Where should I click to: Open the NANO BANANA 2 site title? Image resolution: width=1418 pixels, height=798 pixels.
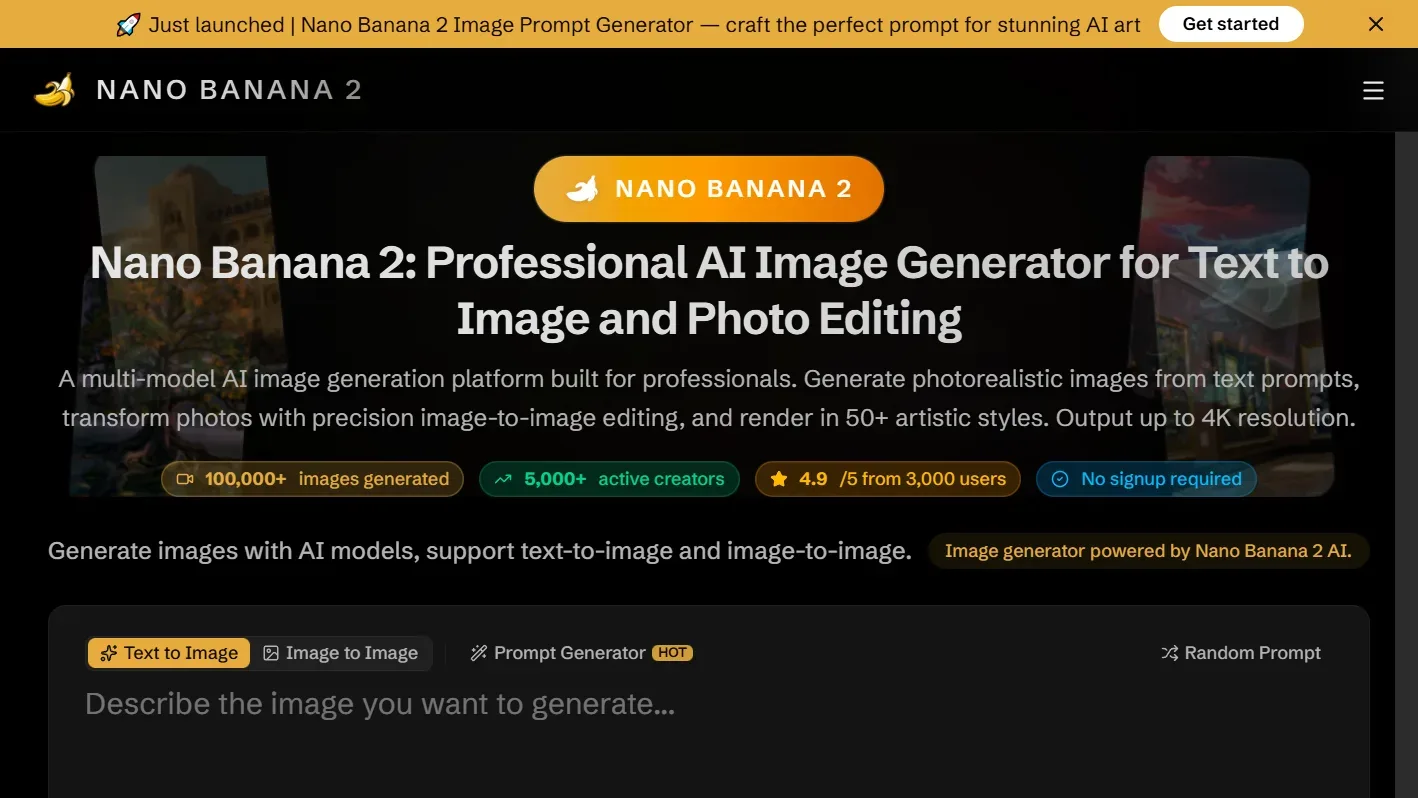[229, 90]
